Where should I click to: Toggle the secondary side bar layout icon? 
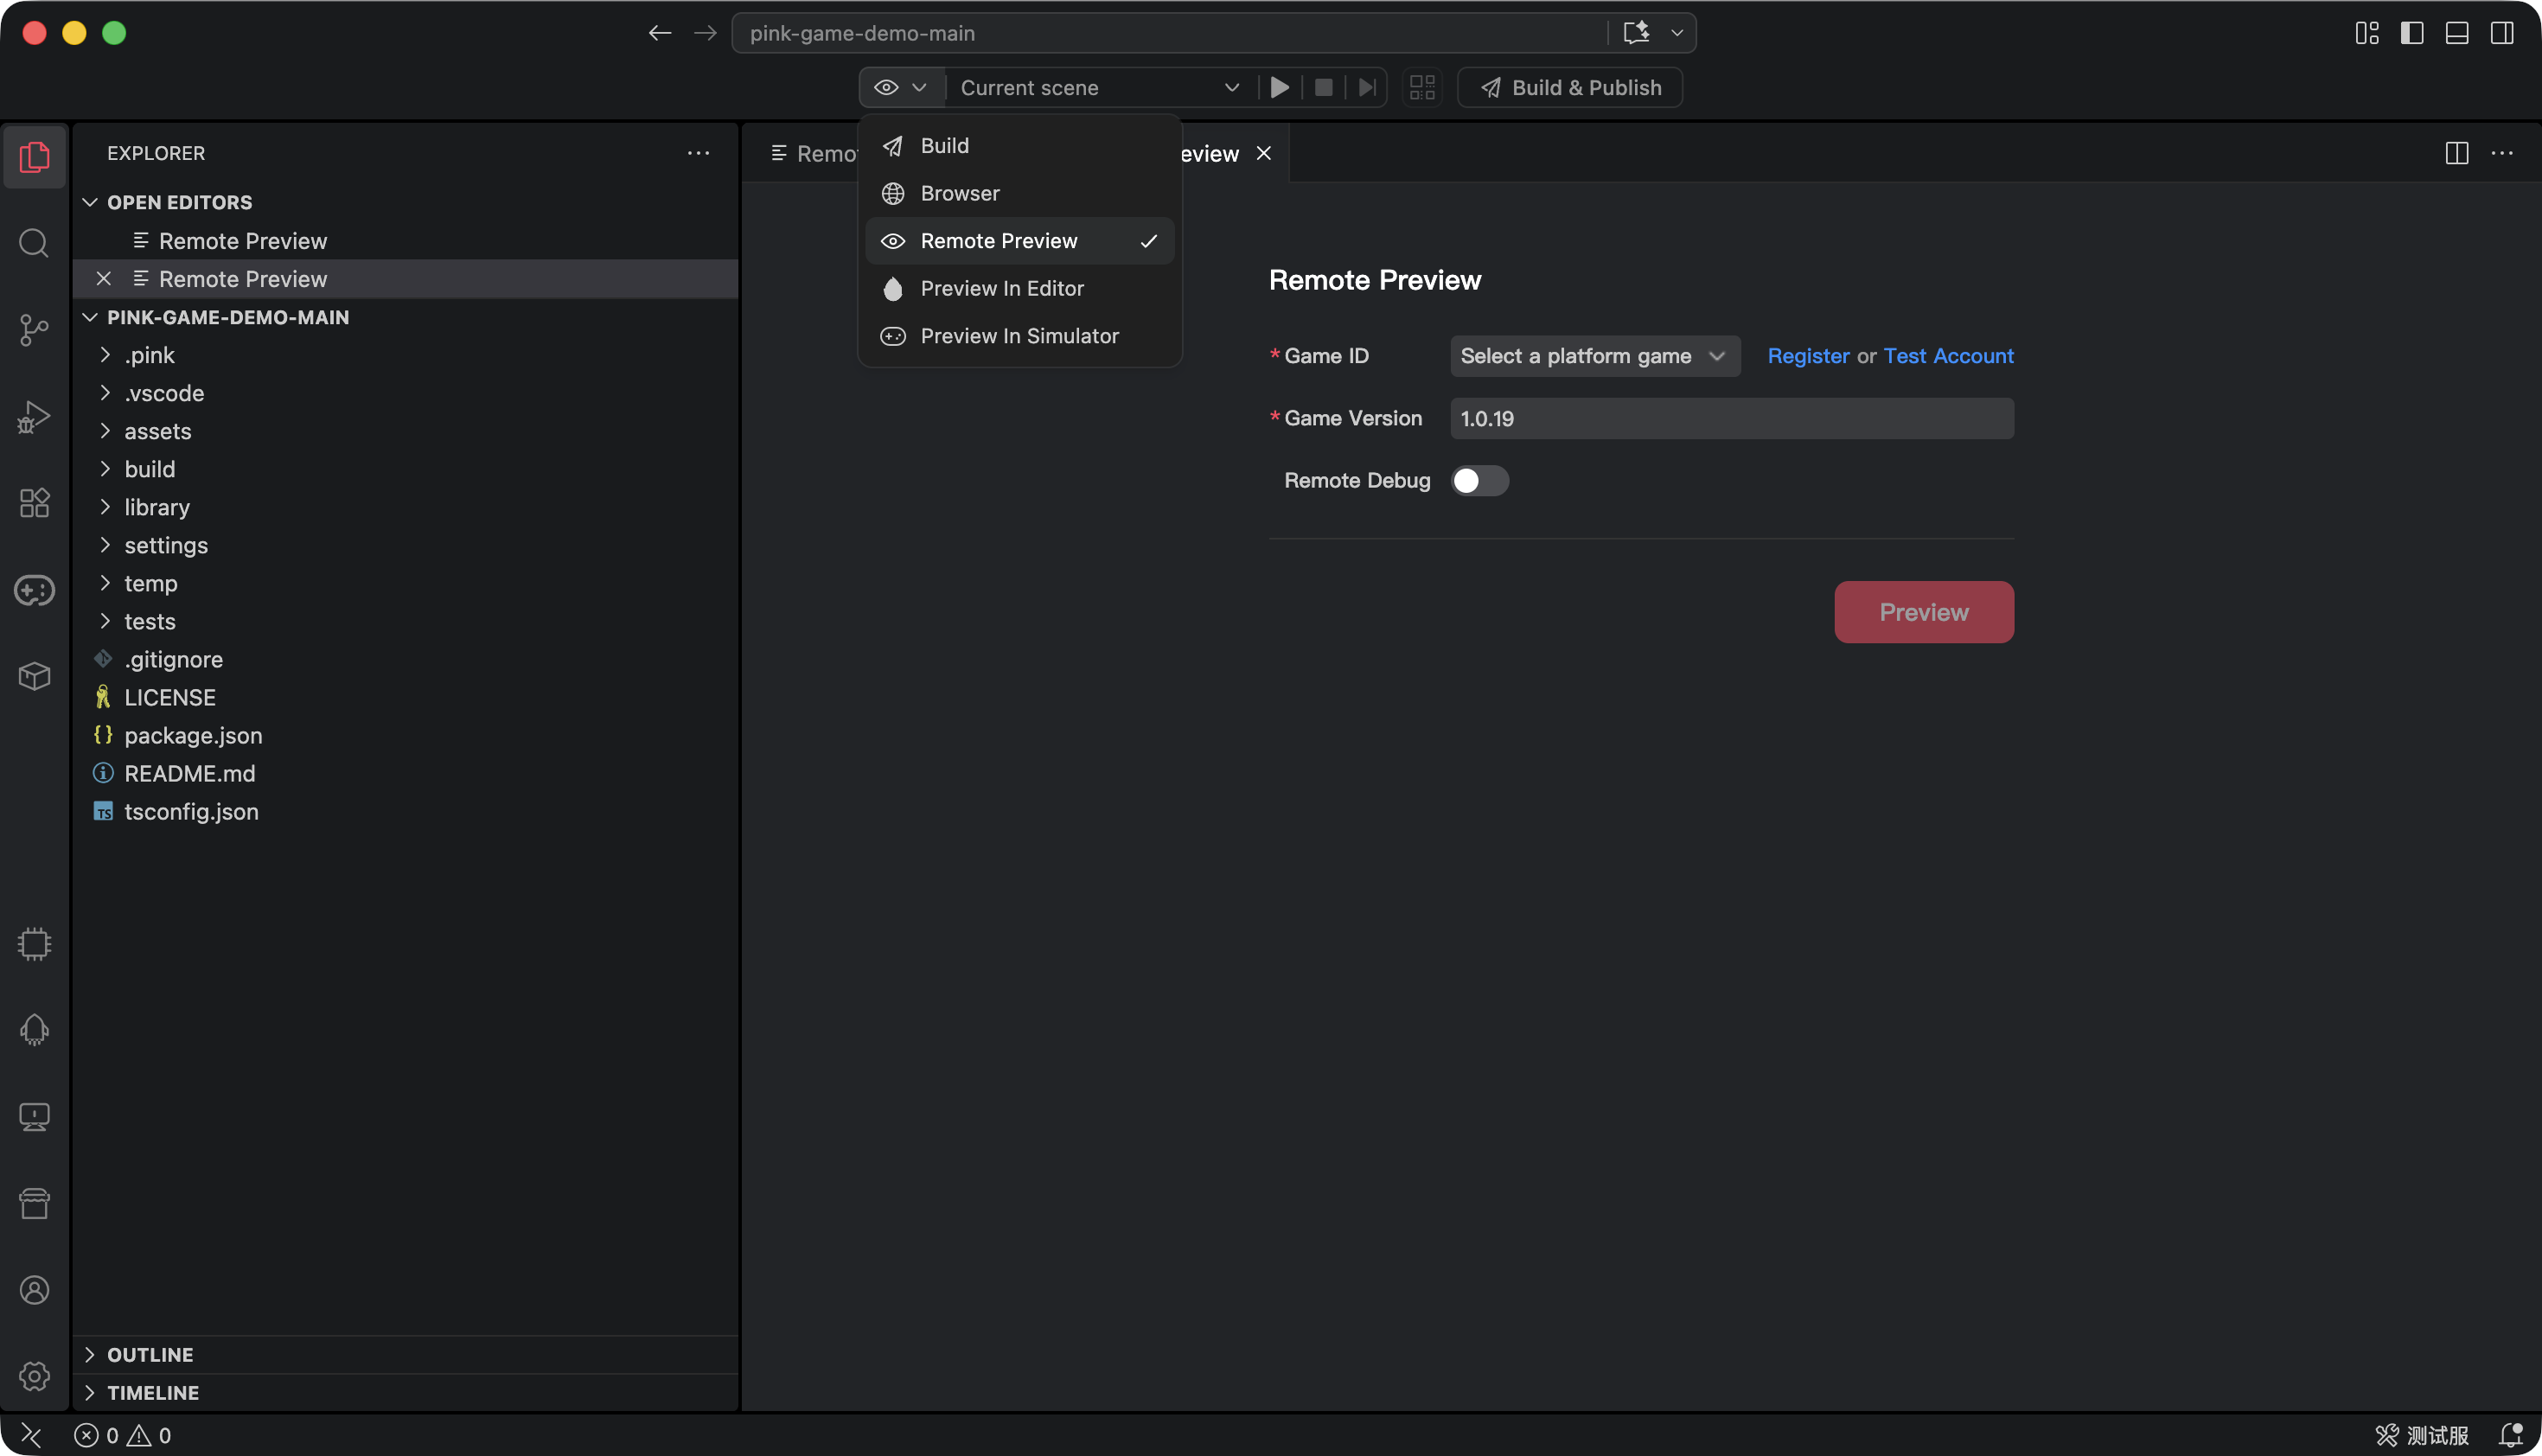2501,33
